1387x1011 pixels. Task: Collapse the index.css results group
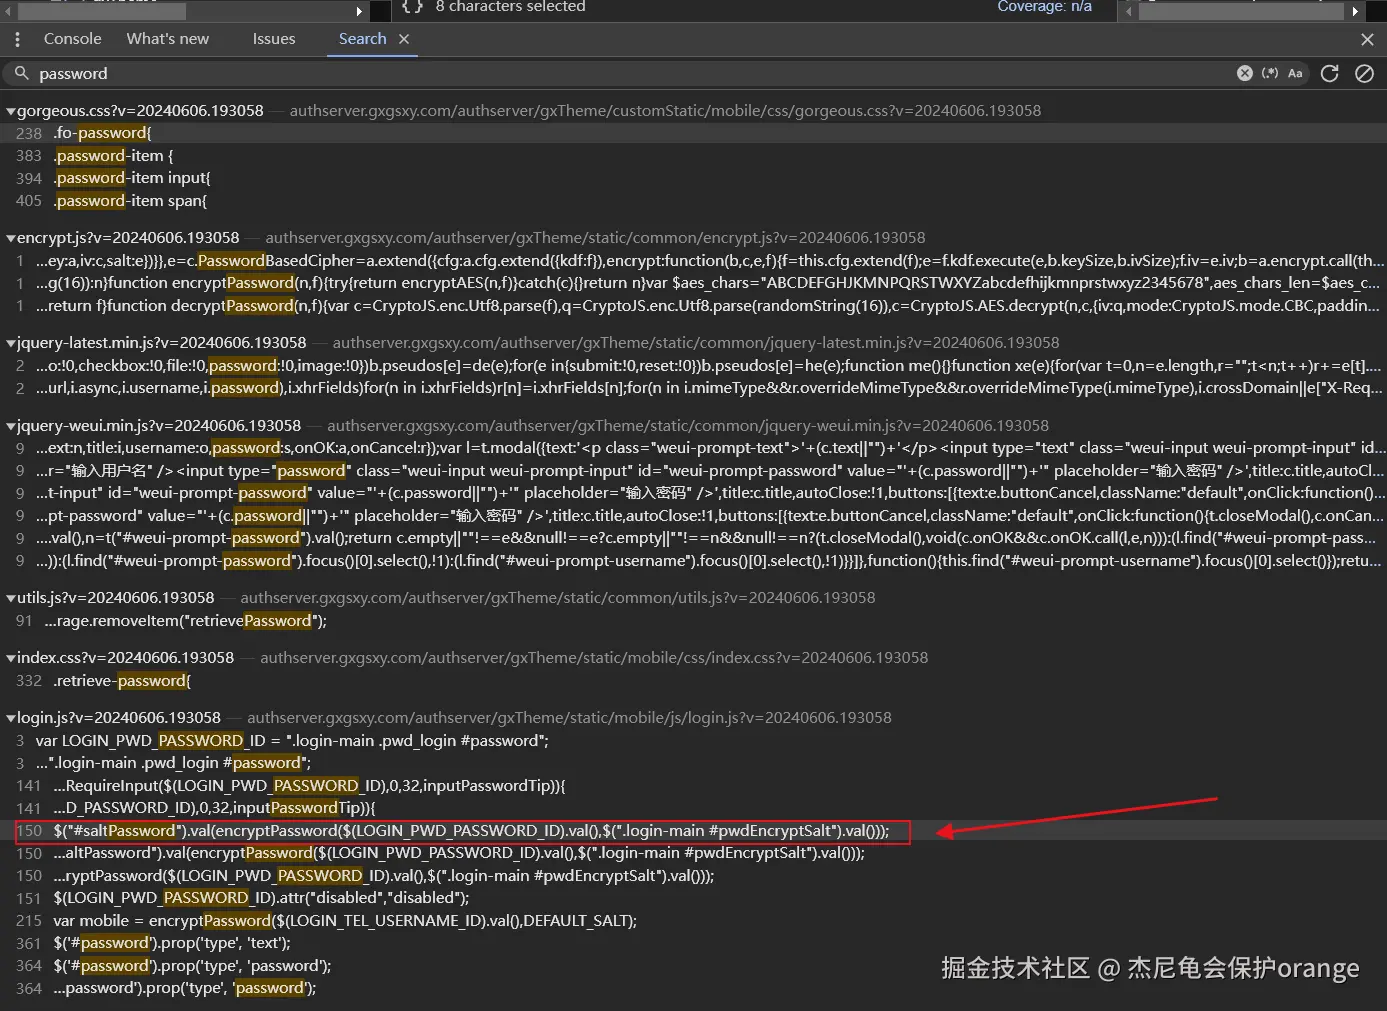pos(11,658)
